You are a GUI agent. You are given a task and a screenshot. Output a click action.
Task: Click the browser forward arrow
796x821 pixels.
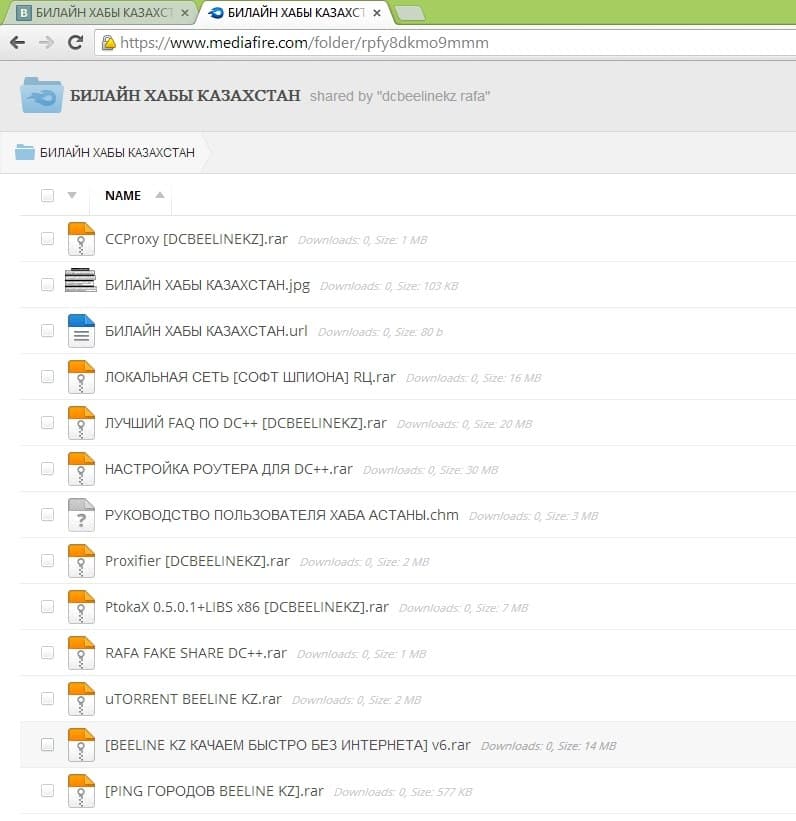47,42
